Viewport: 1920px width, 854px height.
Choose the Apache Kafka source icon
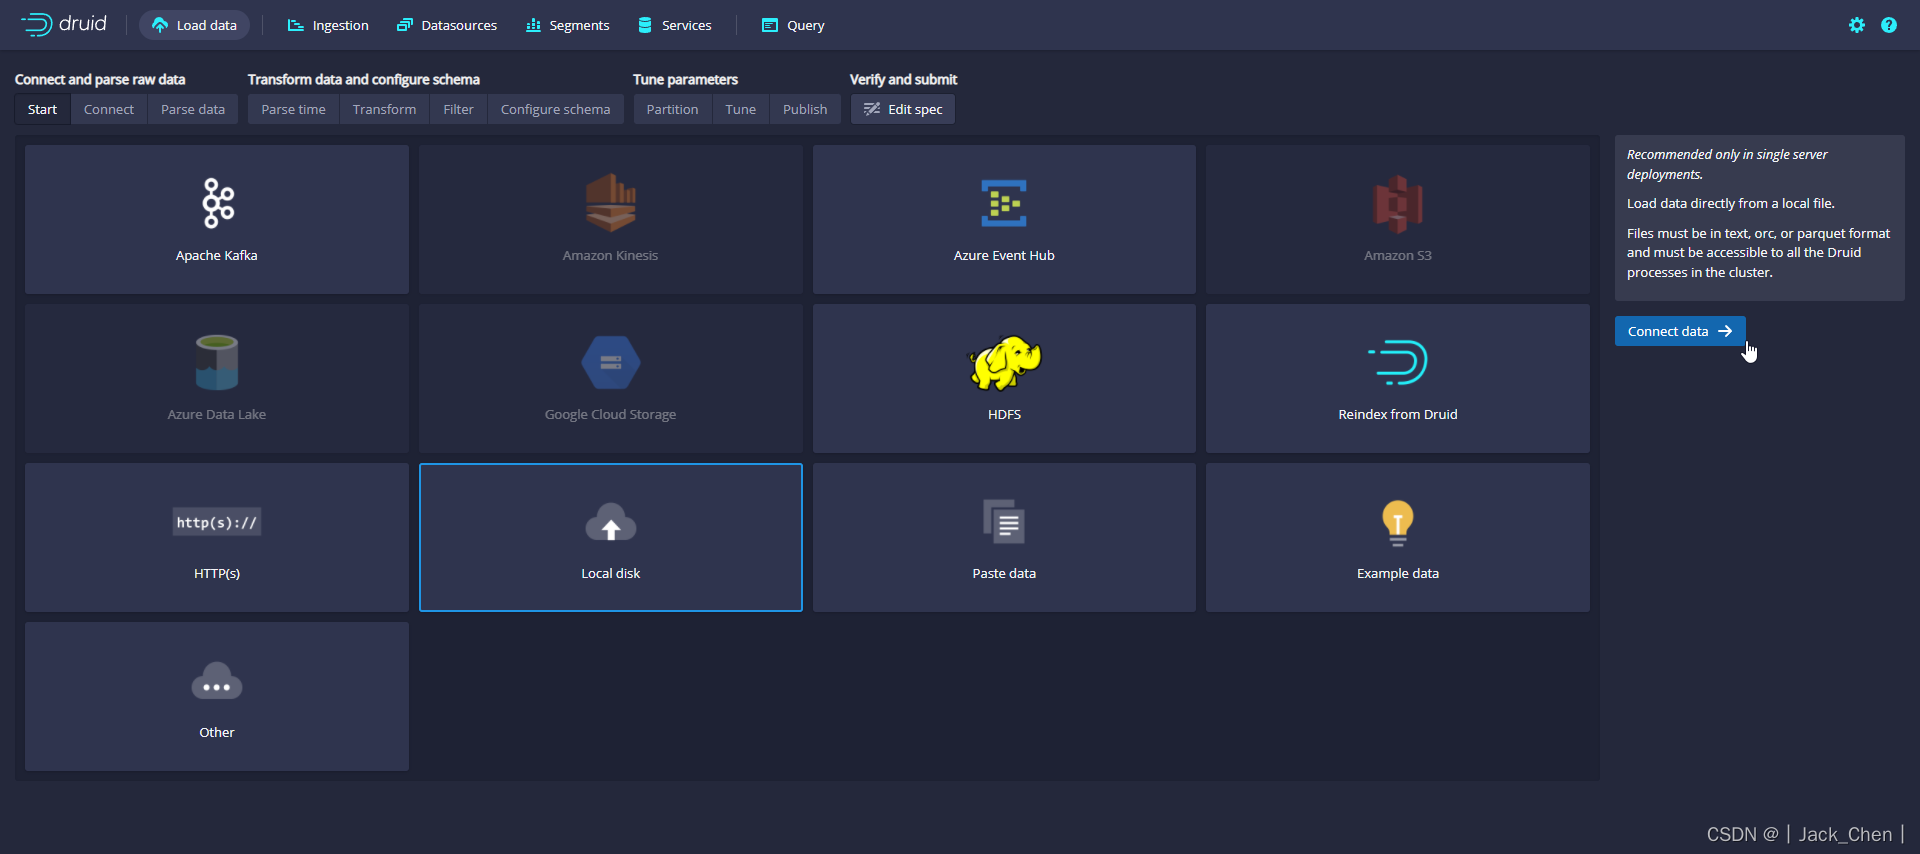click(217, 203)
